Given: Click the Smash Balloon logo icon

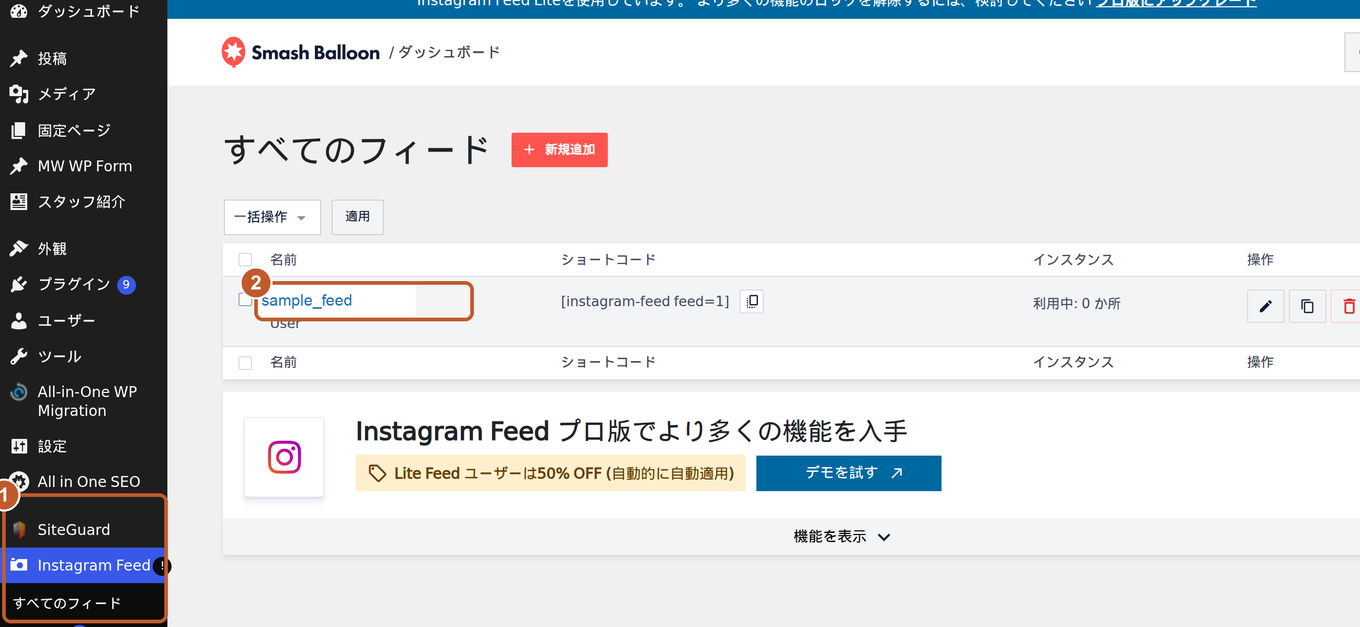Looking at the screenshot, I should (233, 52).
